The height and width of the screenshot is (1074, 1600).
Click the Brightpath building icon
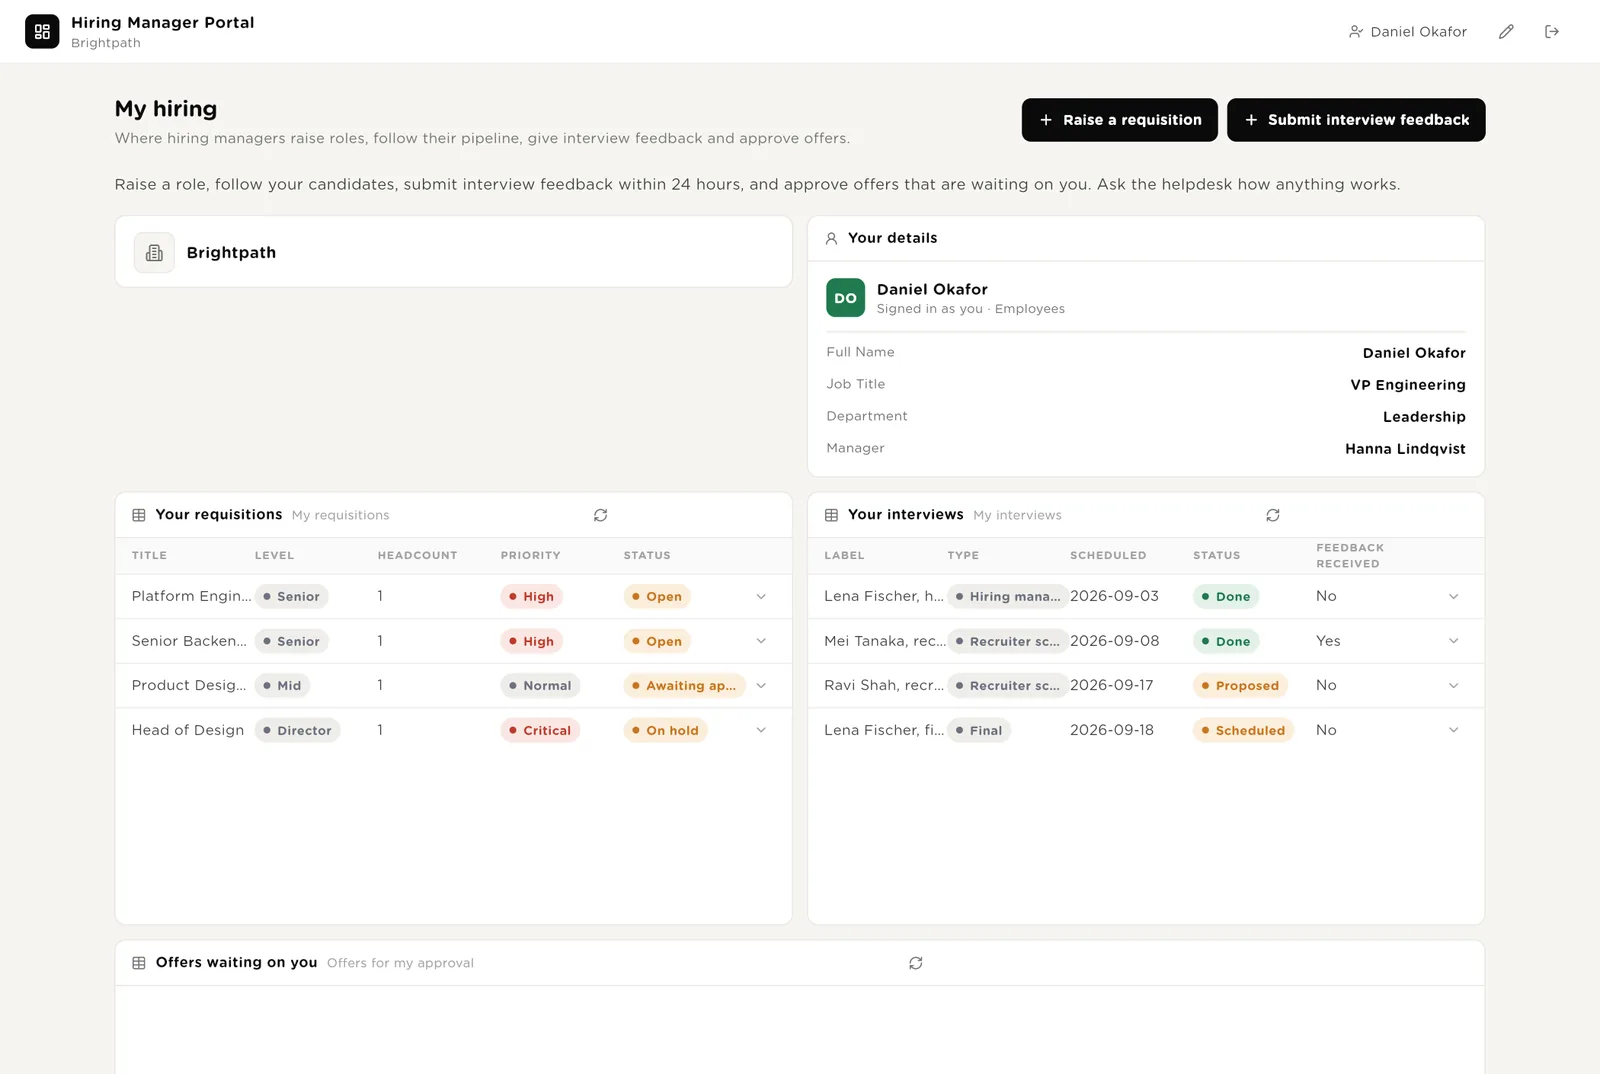coord(154,253)
